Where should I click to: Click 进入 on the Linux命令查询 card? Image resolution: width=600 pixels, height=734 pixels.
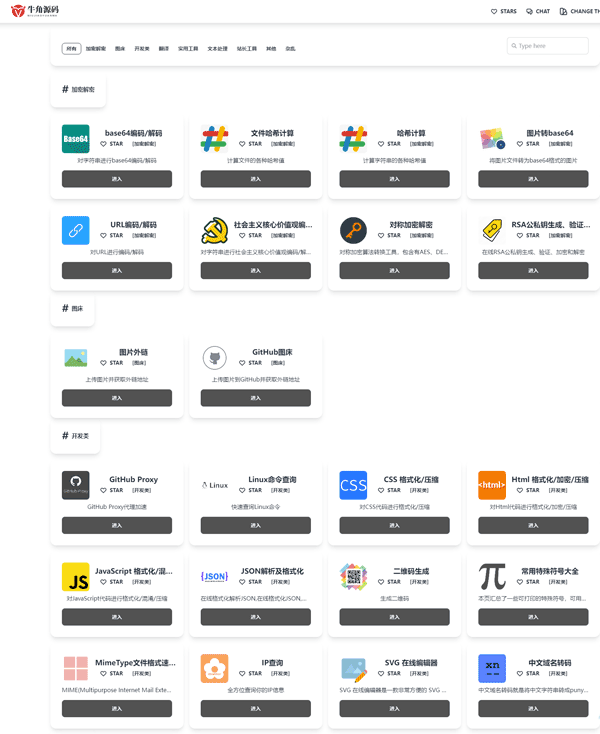point(256,525)
